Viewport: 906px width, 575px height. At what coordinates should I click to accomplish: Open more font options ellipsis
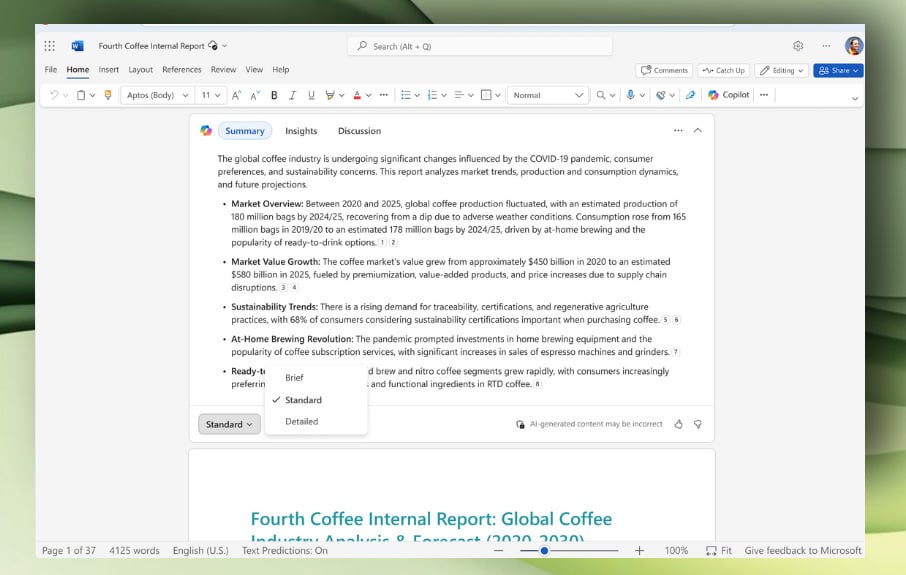pos(384,95)
